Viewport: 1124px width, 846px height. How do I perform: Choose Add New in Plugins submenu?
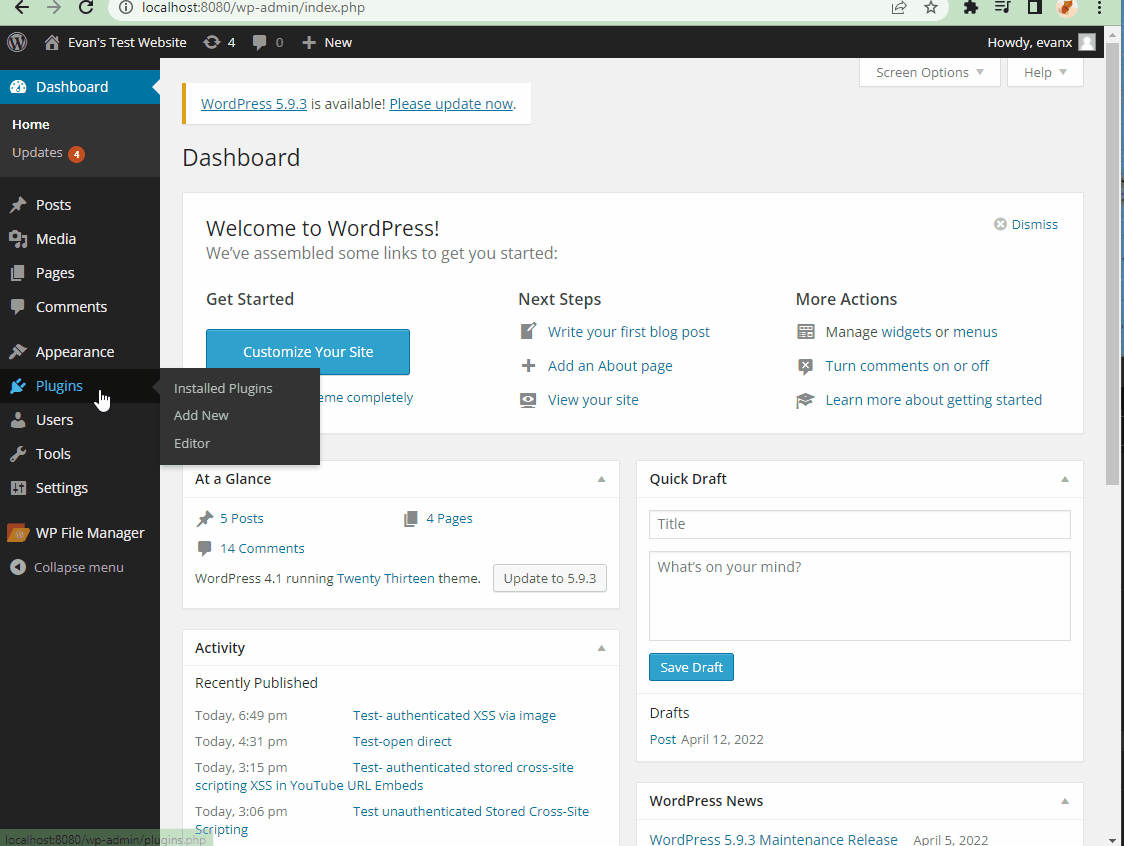click(201, 415)
